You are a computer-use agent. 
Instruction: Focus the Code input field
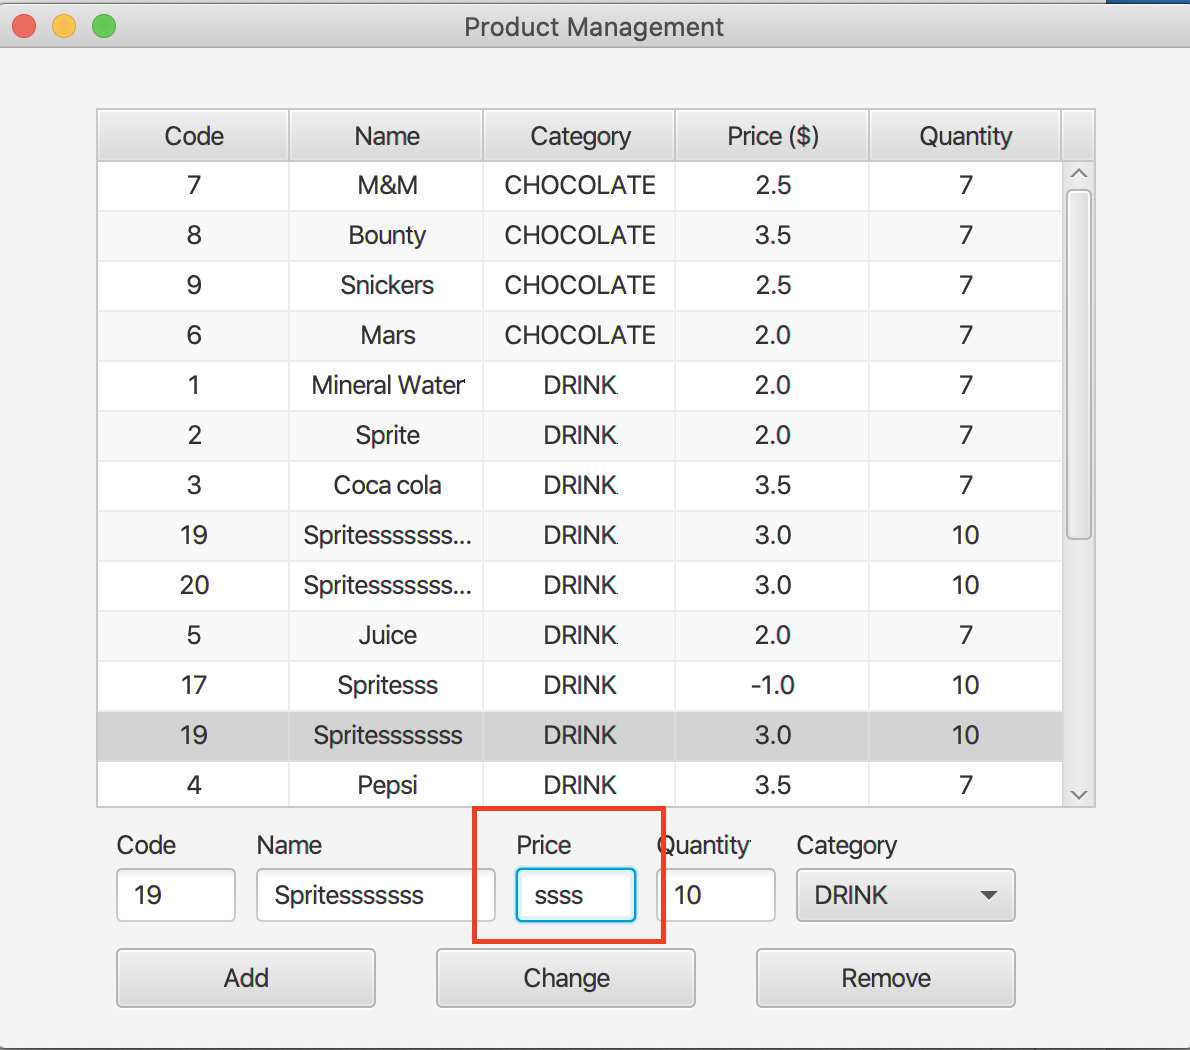click(x=176, y=895)
